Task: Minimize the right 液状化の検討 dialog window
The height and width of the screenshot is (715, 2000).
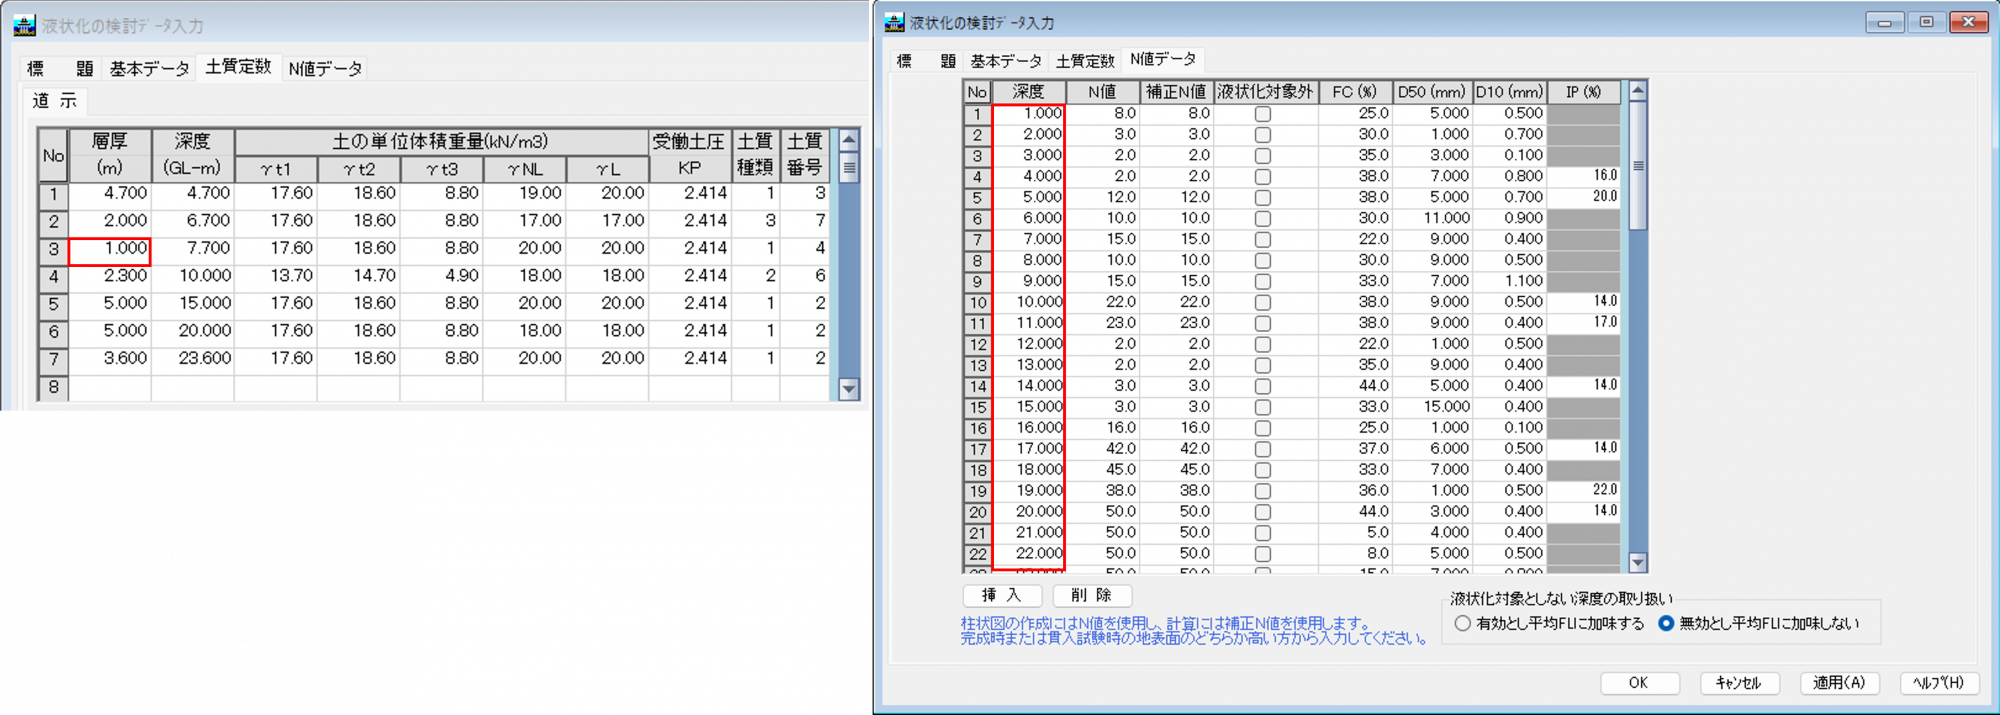Action: click(1884, 22)
